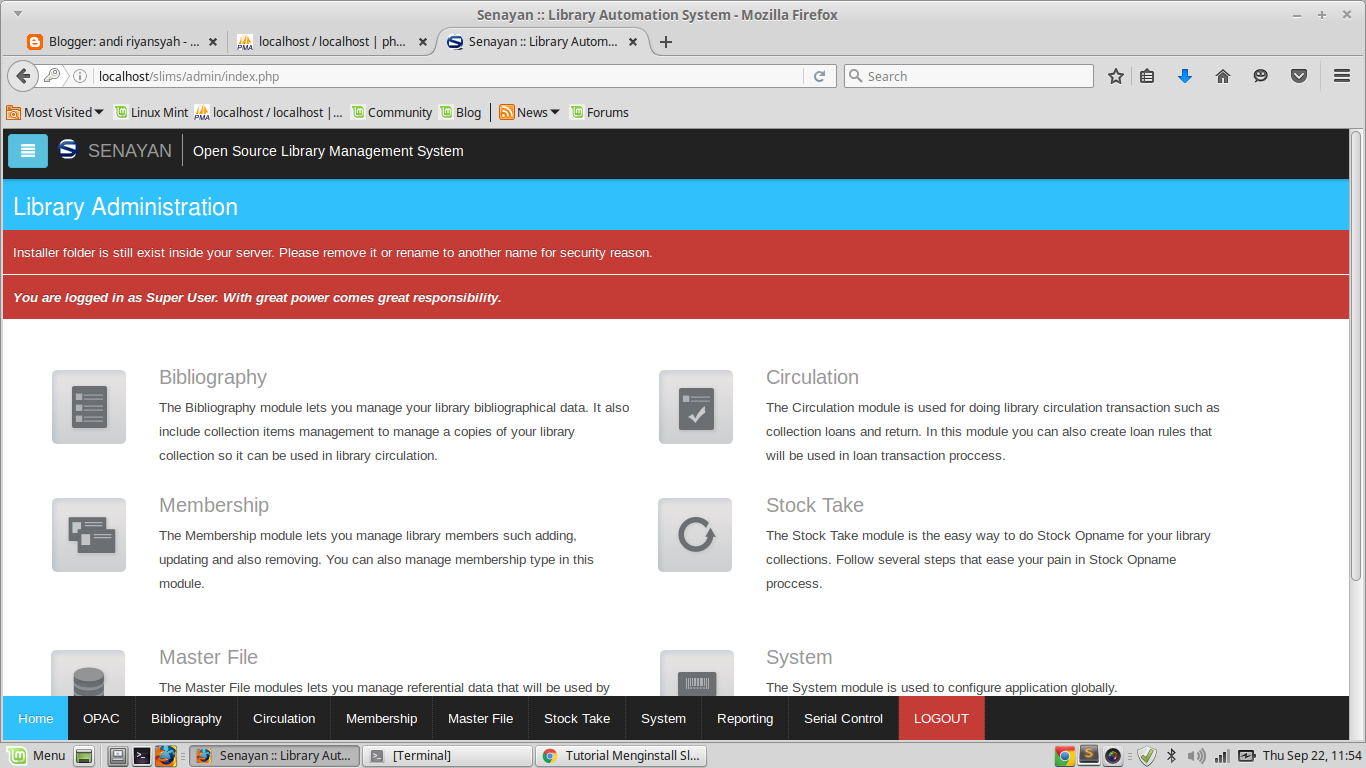Open the Bibliography module icon
This screenshot has width=1366, height=768.
[x=88, y=407]
